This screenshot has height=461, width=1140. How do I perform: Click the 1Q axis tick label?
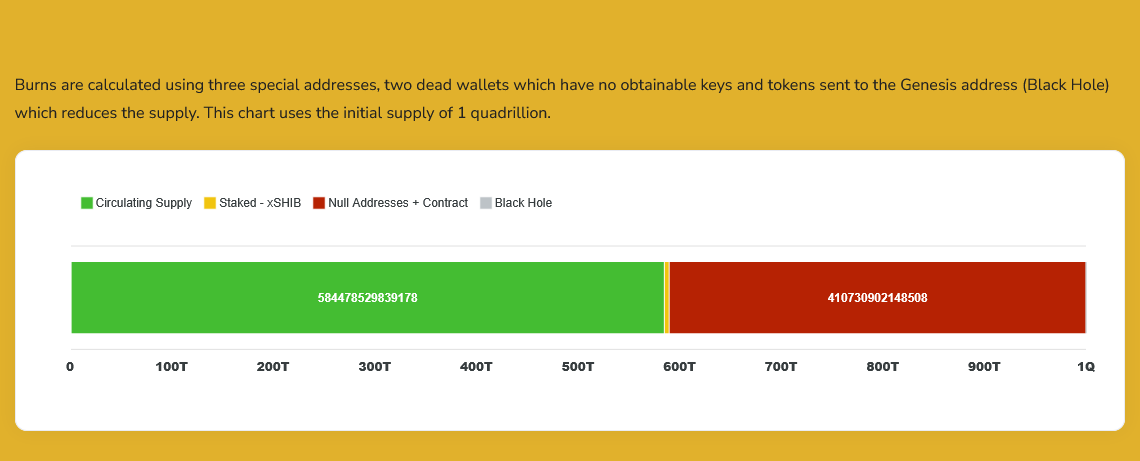[1085, 367]
